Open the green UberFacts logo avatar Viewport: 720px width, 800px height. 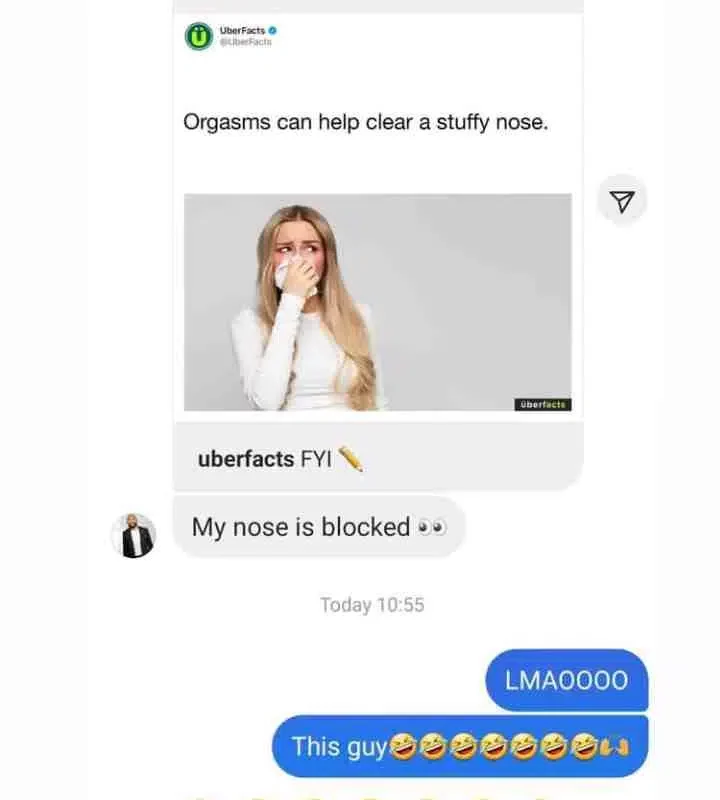click(198, 36)
